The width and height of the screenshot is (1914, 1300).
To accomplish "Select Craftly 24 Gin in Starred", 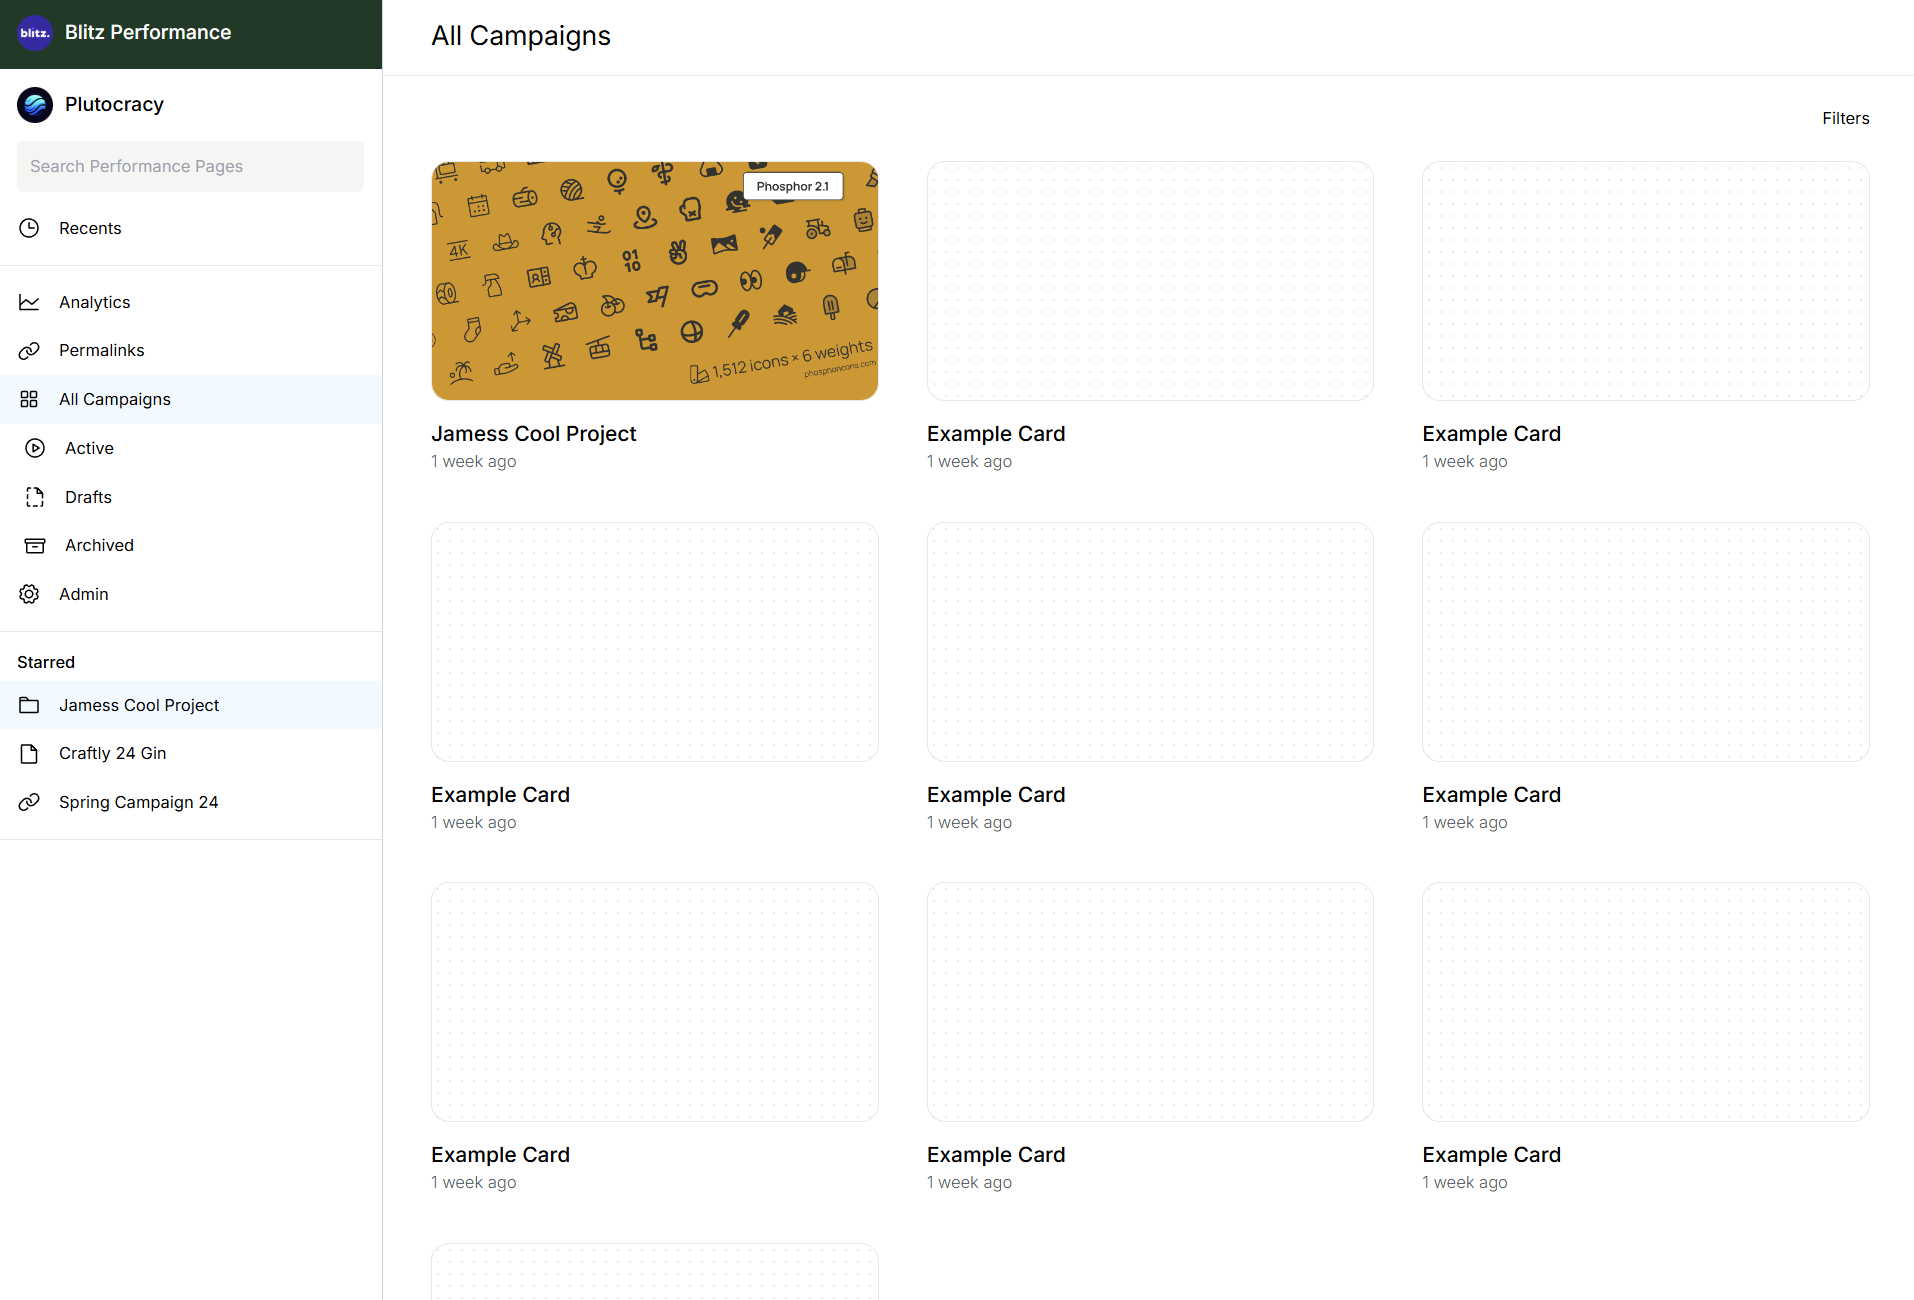I will 112,753.
